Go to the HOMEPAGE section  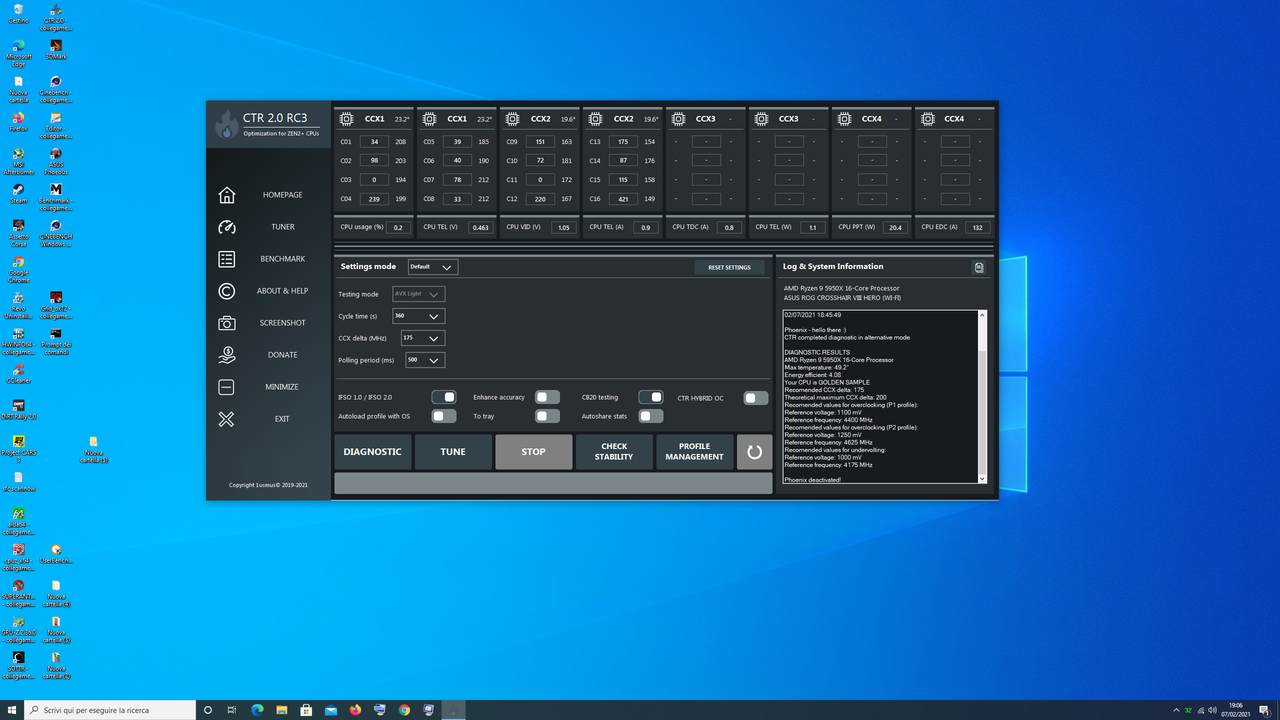[228, 195]
